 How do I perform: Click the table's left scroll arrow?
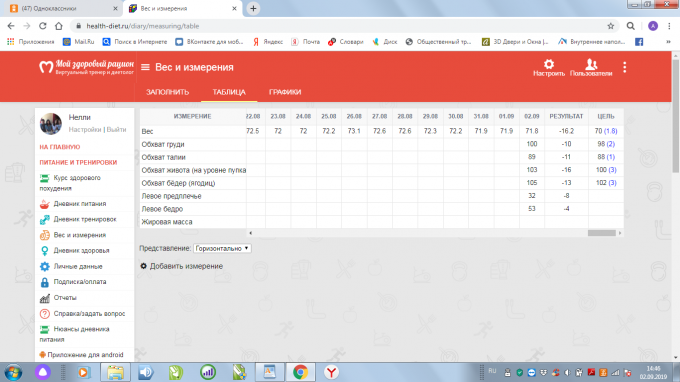coord(250,233)
